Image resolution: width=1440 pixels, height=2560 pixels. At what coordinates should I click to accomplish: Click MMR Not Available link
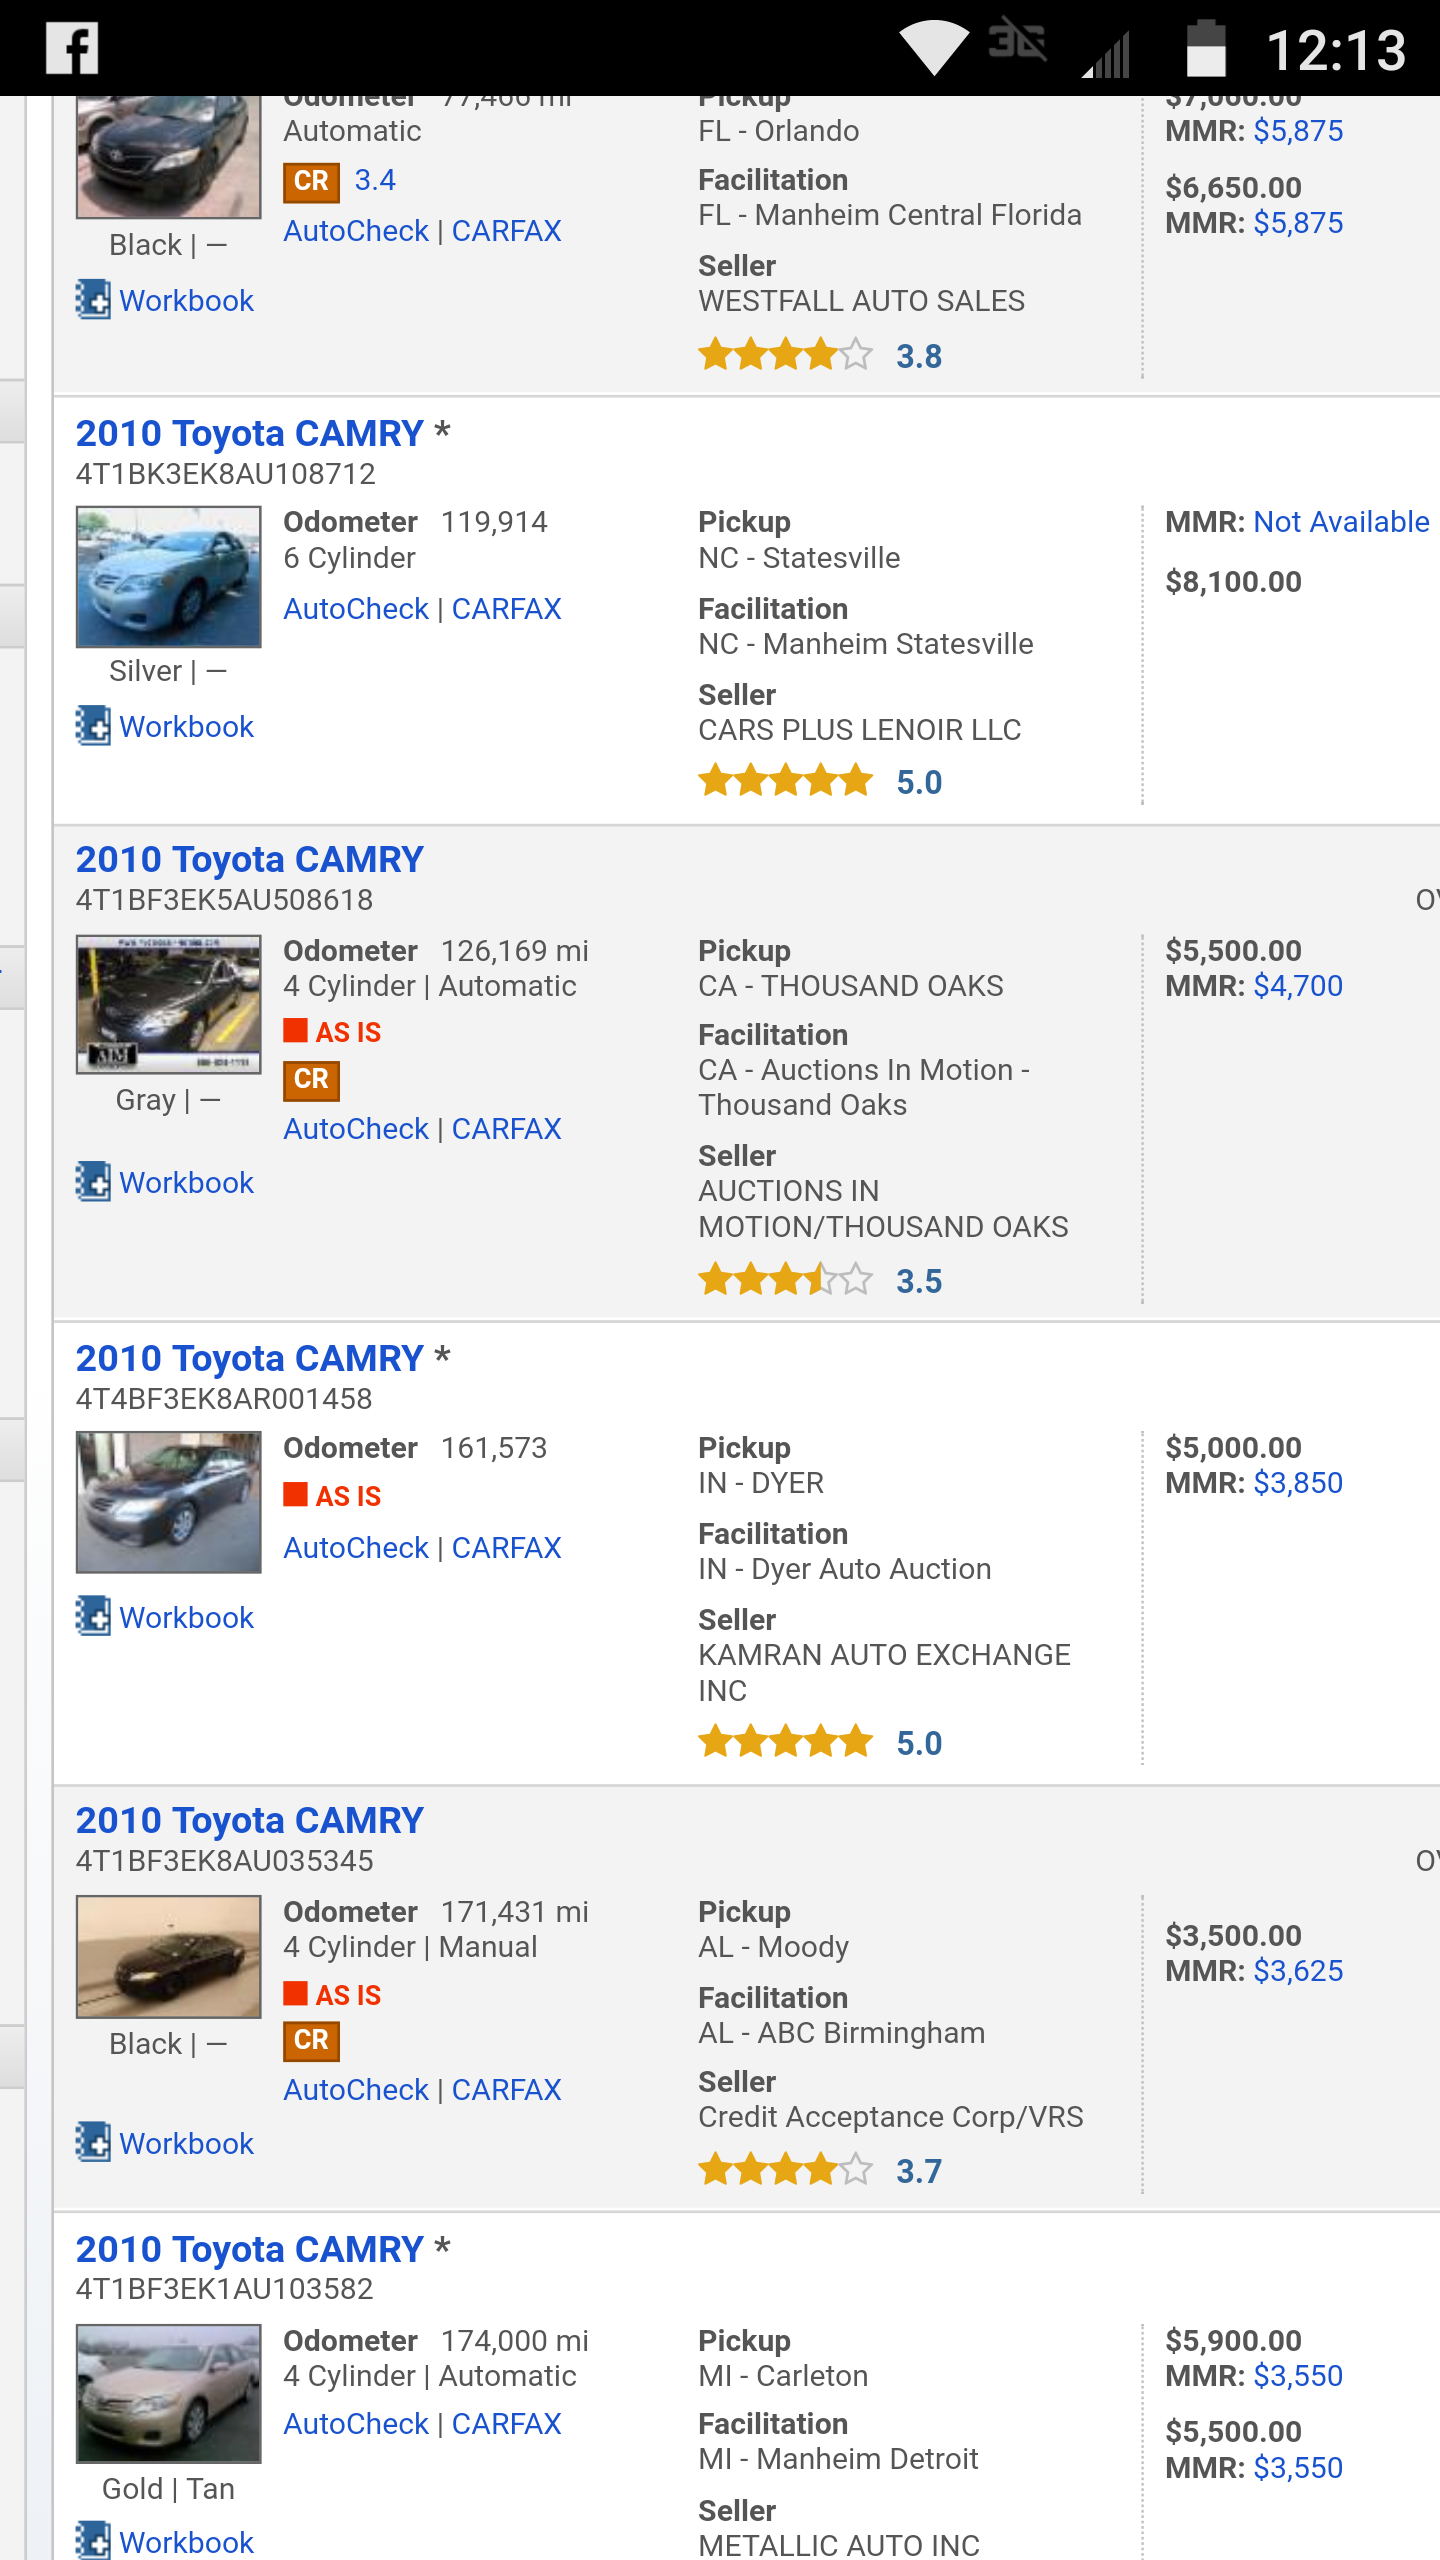[x=1341, y=522]
